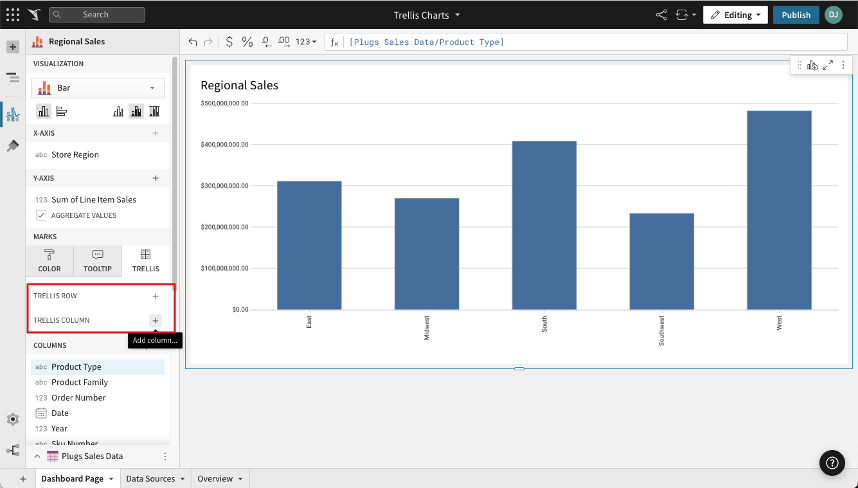
Task: Click the Publish button
Action: pos(796,15)
